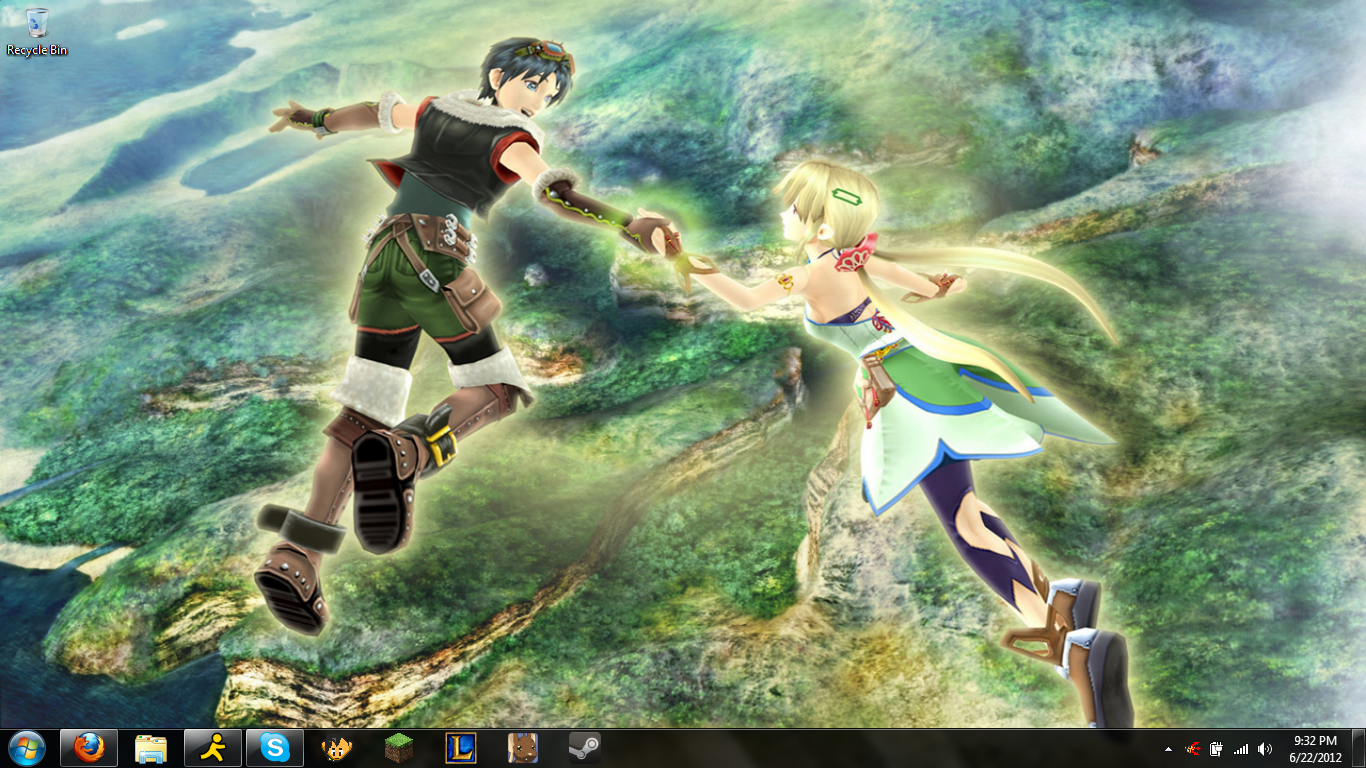
Task: Launch the pixel character face app
Action: [337, 748]
